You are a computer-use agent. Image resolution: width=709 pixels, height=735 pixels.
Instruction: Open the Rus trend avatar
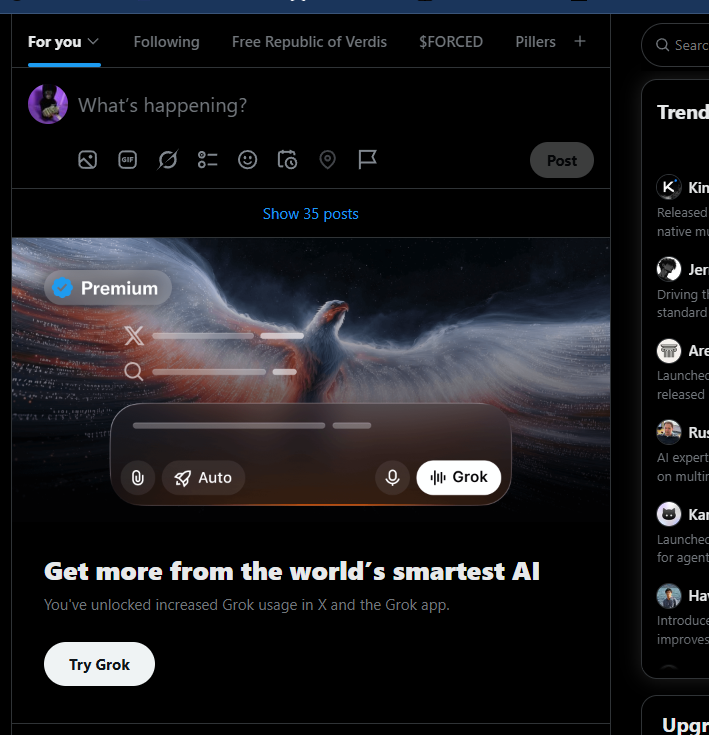pyautogui.click(x=669, y=432)
